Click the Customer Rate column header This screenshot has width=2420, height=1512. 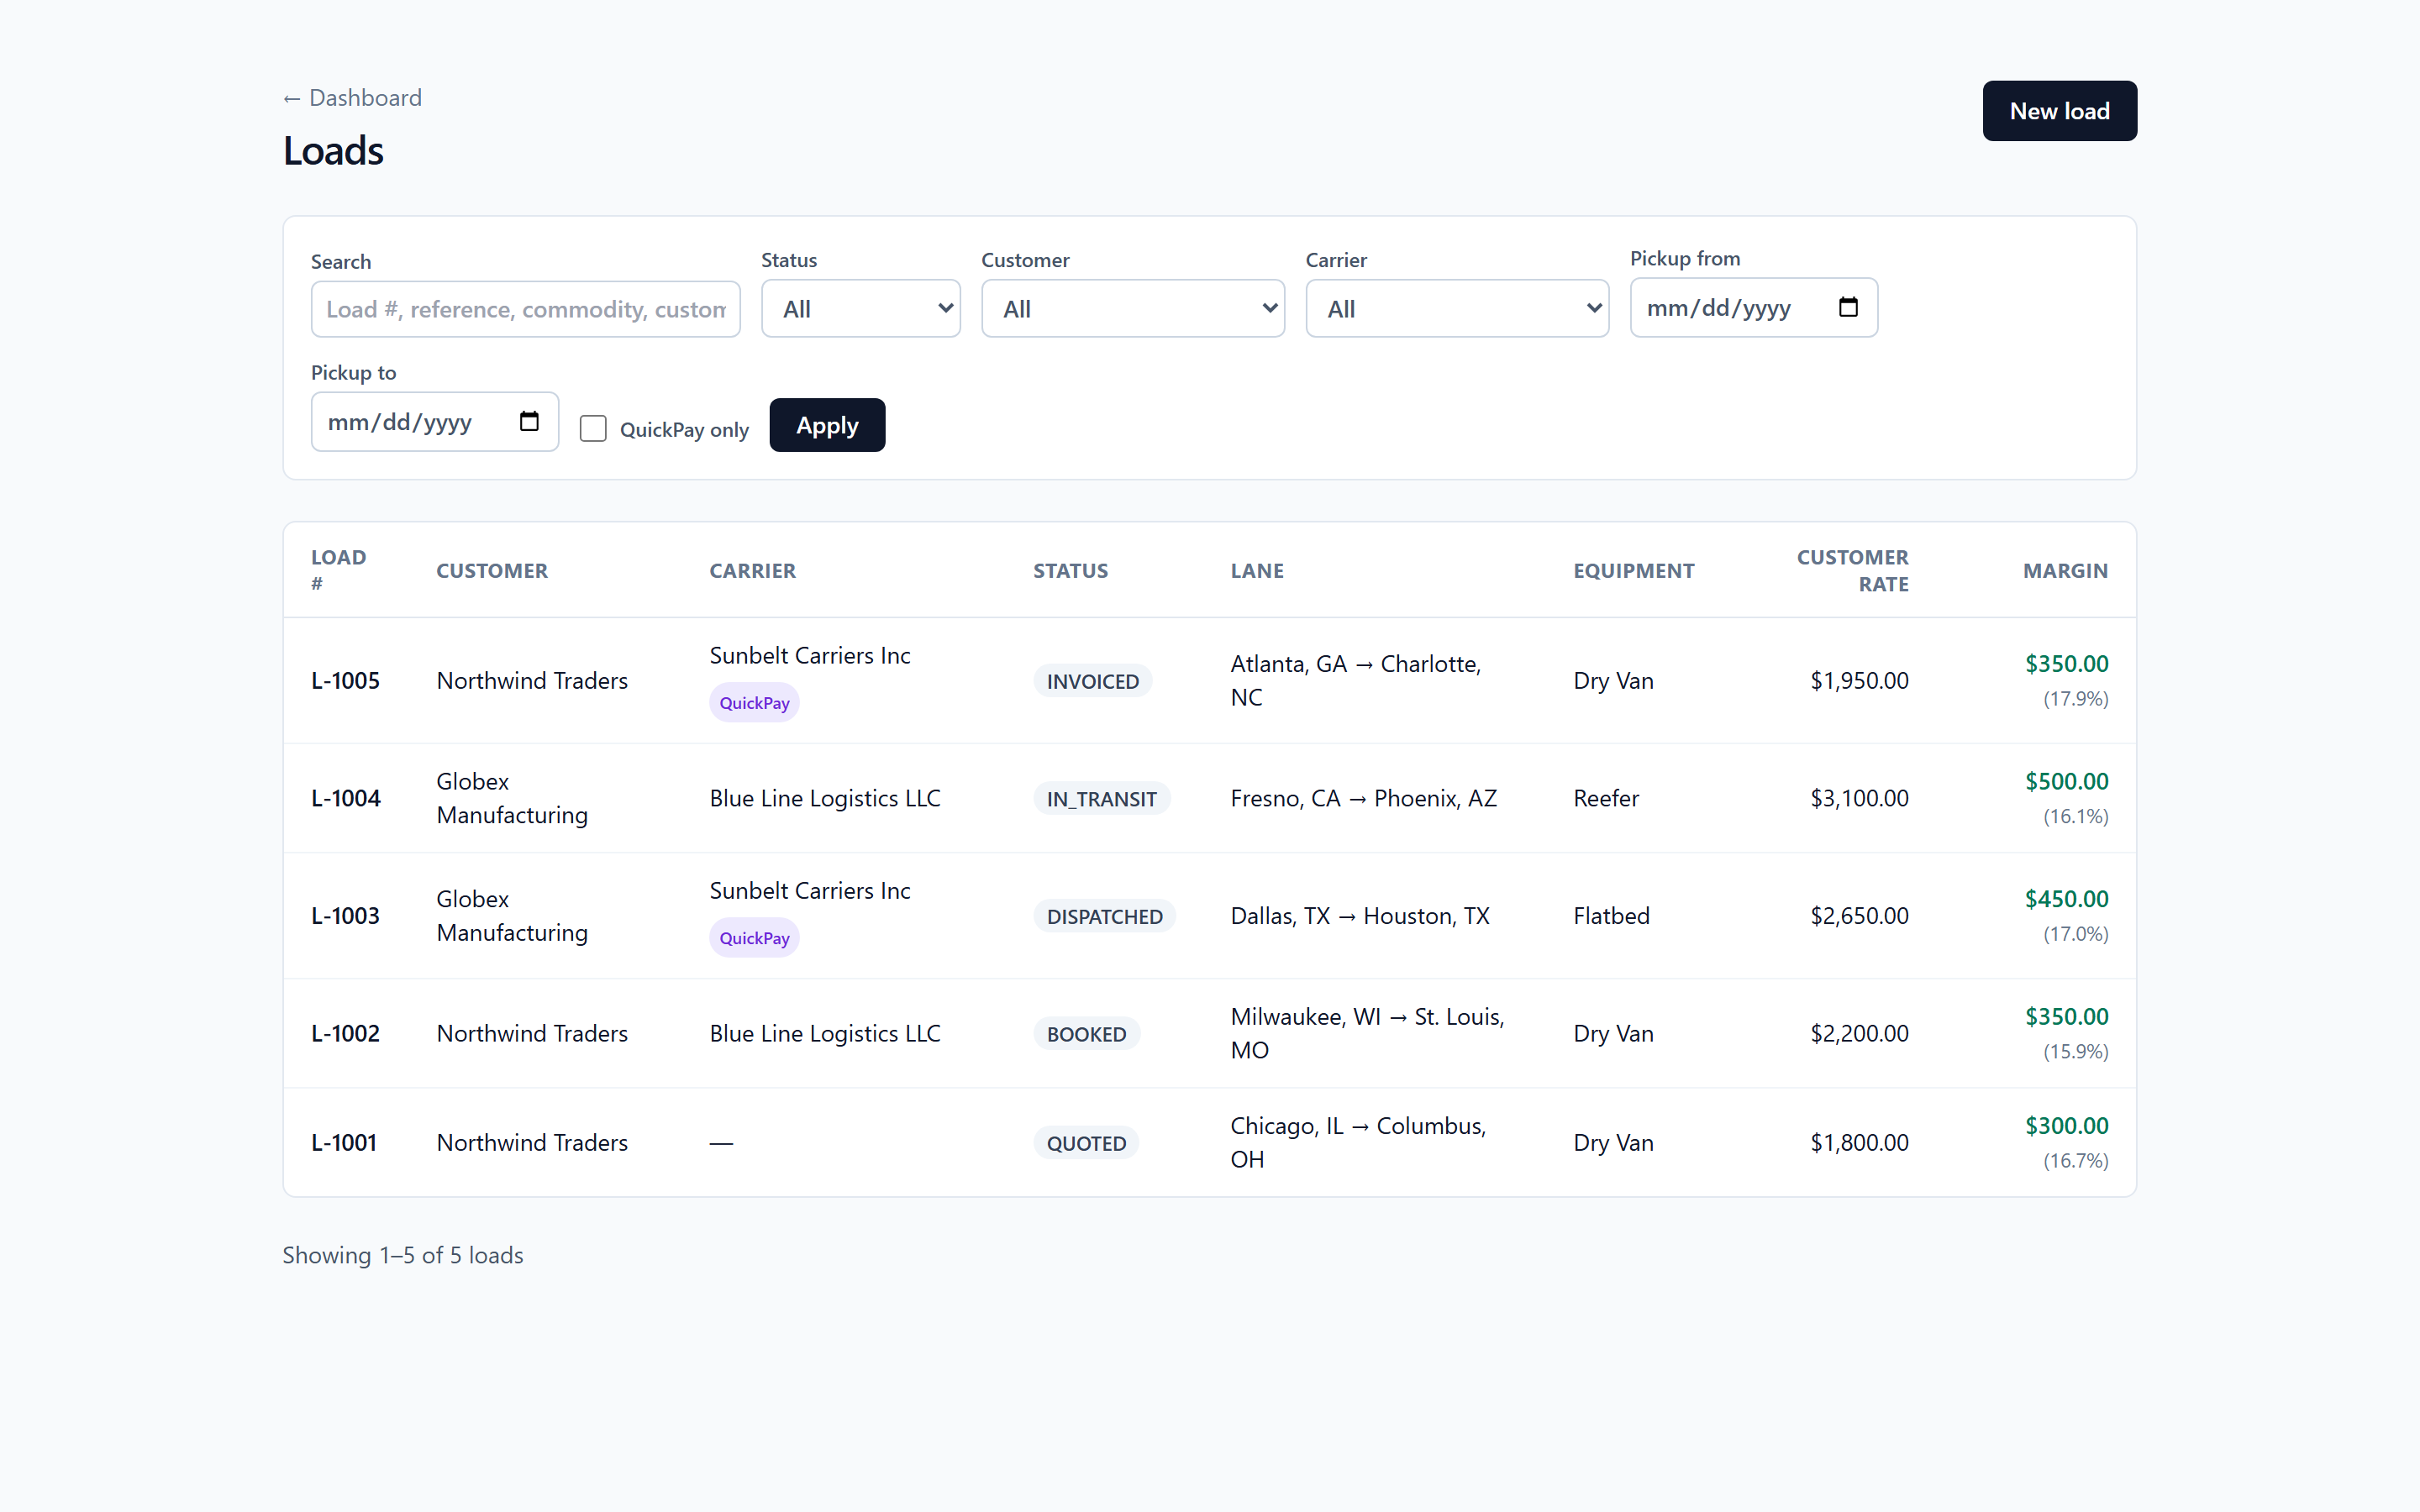coord(1852,570)
